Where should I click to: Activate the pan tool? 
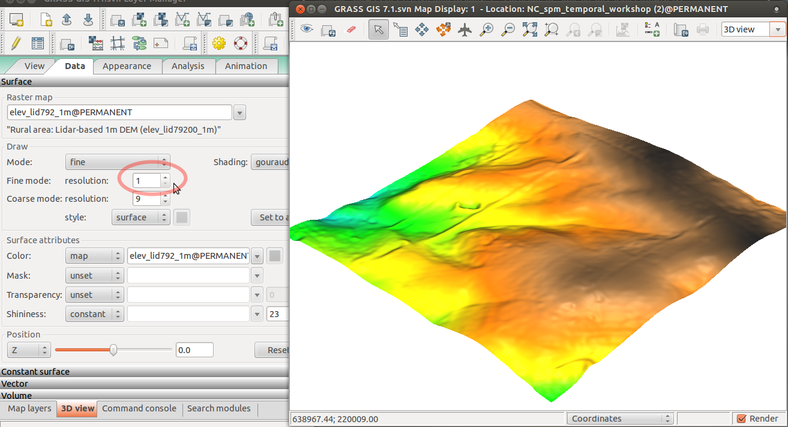point(422,30)
